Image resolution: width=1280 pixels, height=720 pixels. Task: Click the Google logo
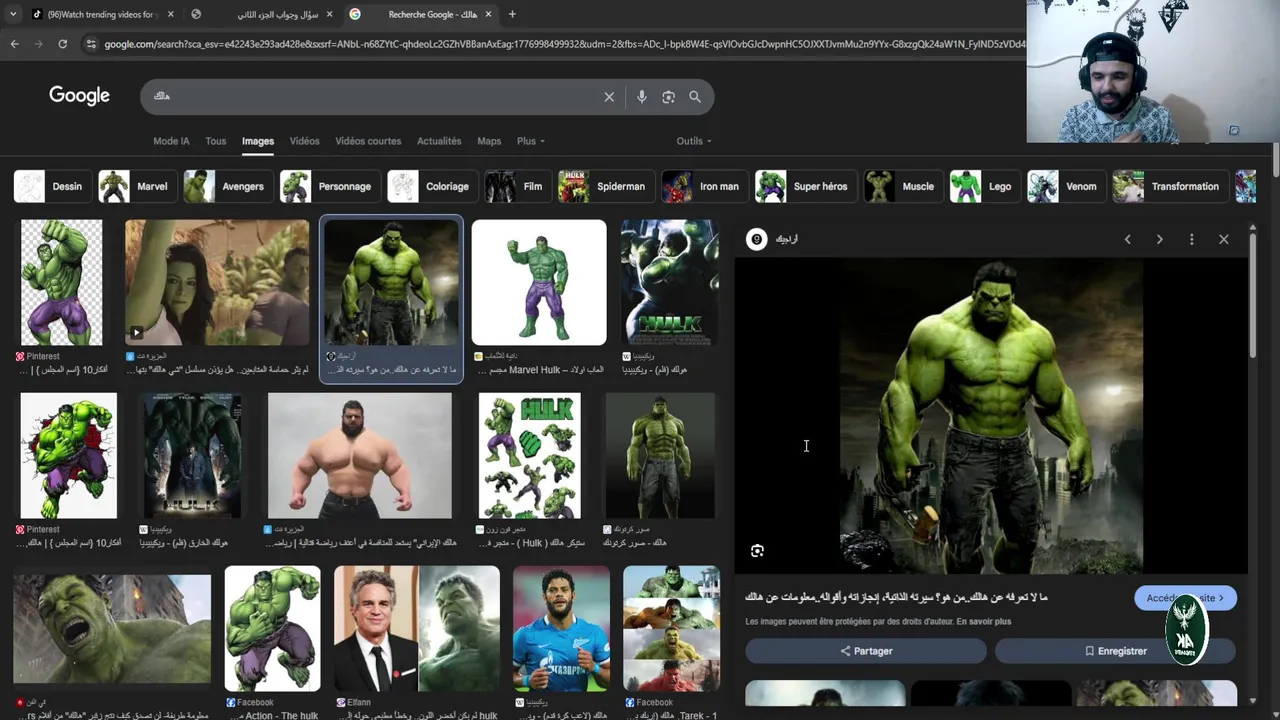pos(79,96)
